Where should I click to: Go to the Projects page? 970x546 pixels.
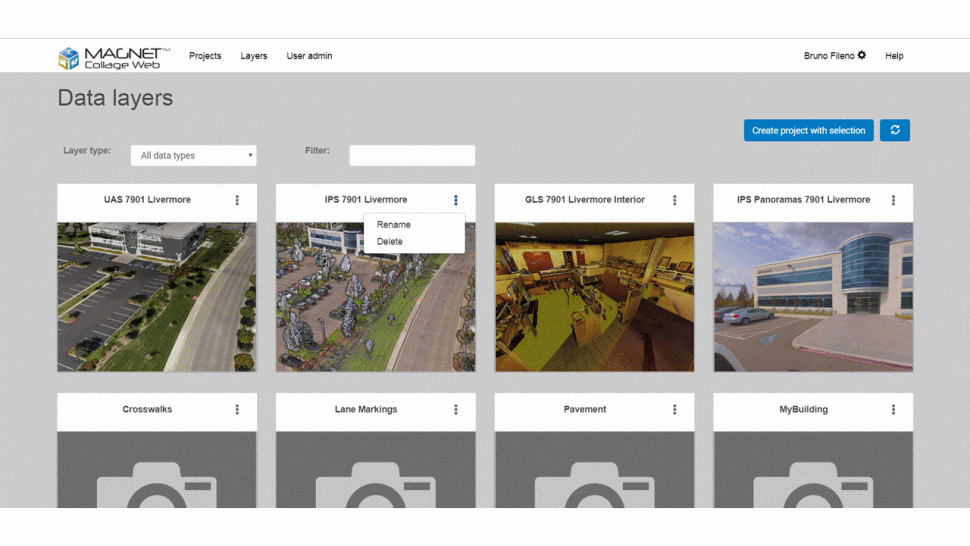(x=205, y=56)
